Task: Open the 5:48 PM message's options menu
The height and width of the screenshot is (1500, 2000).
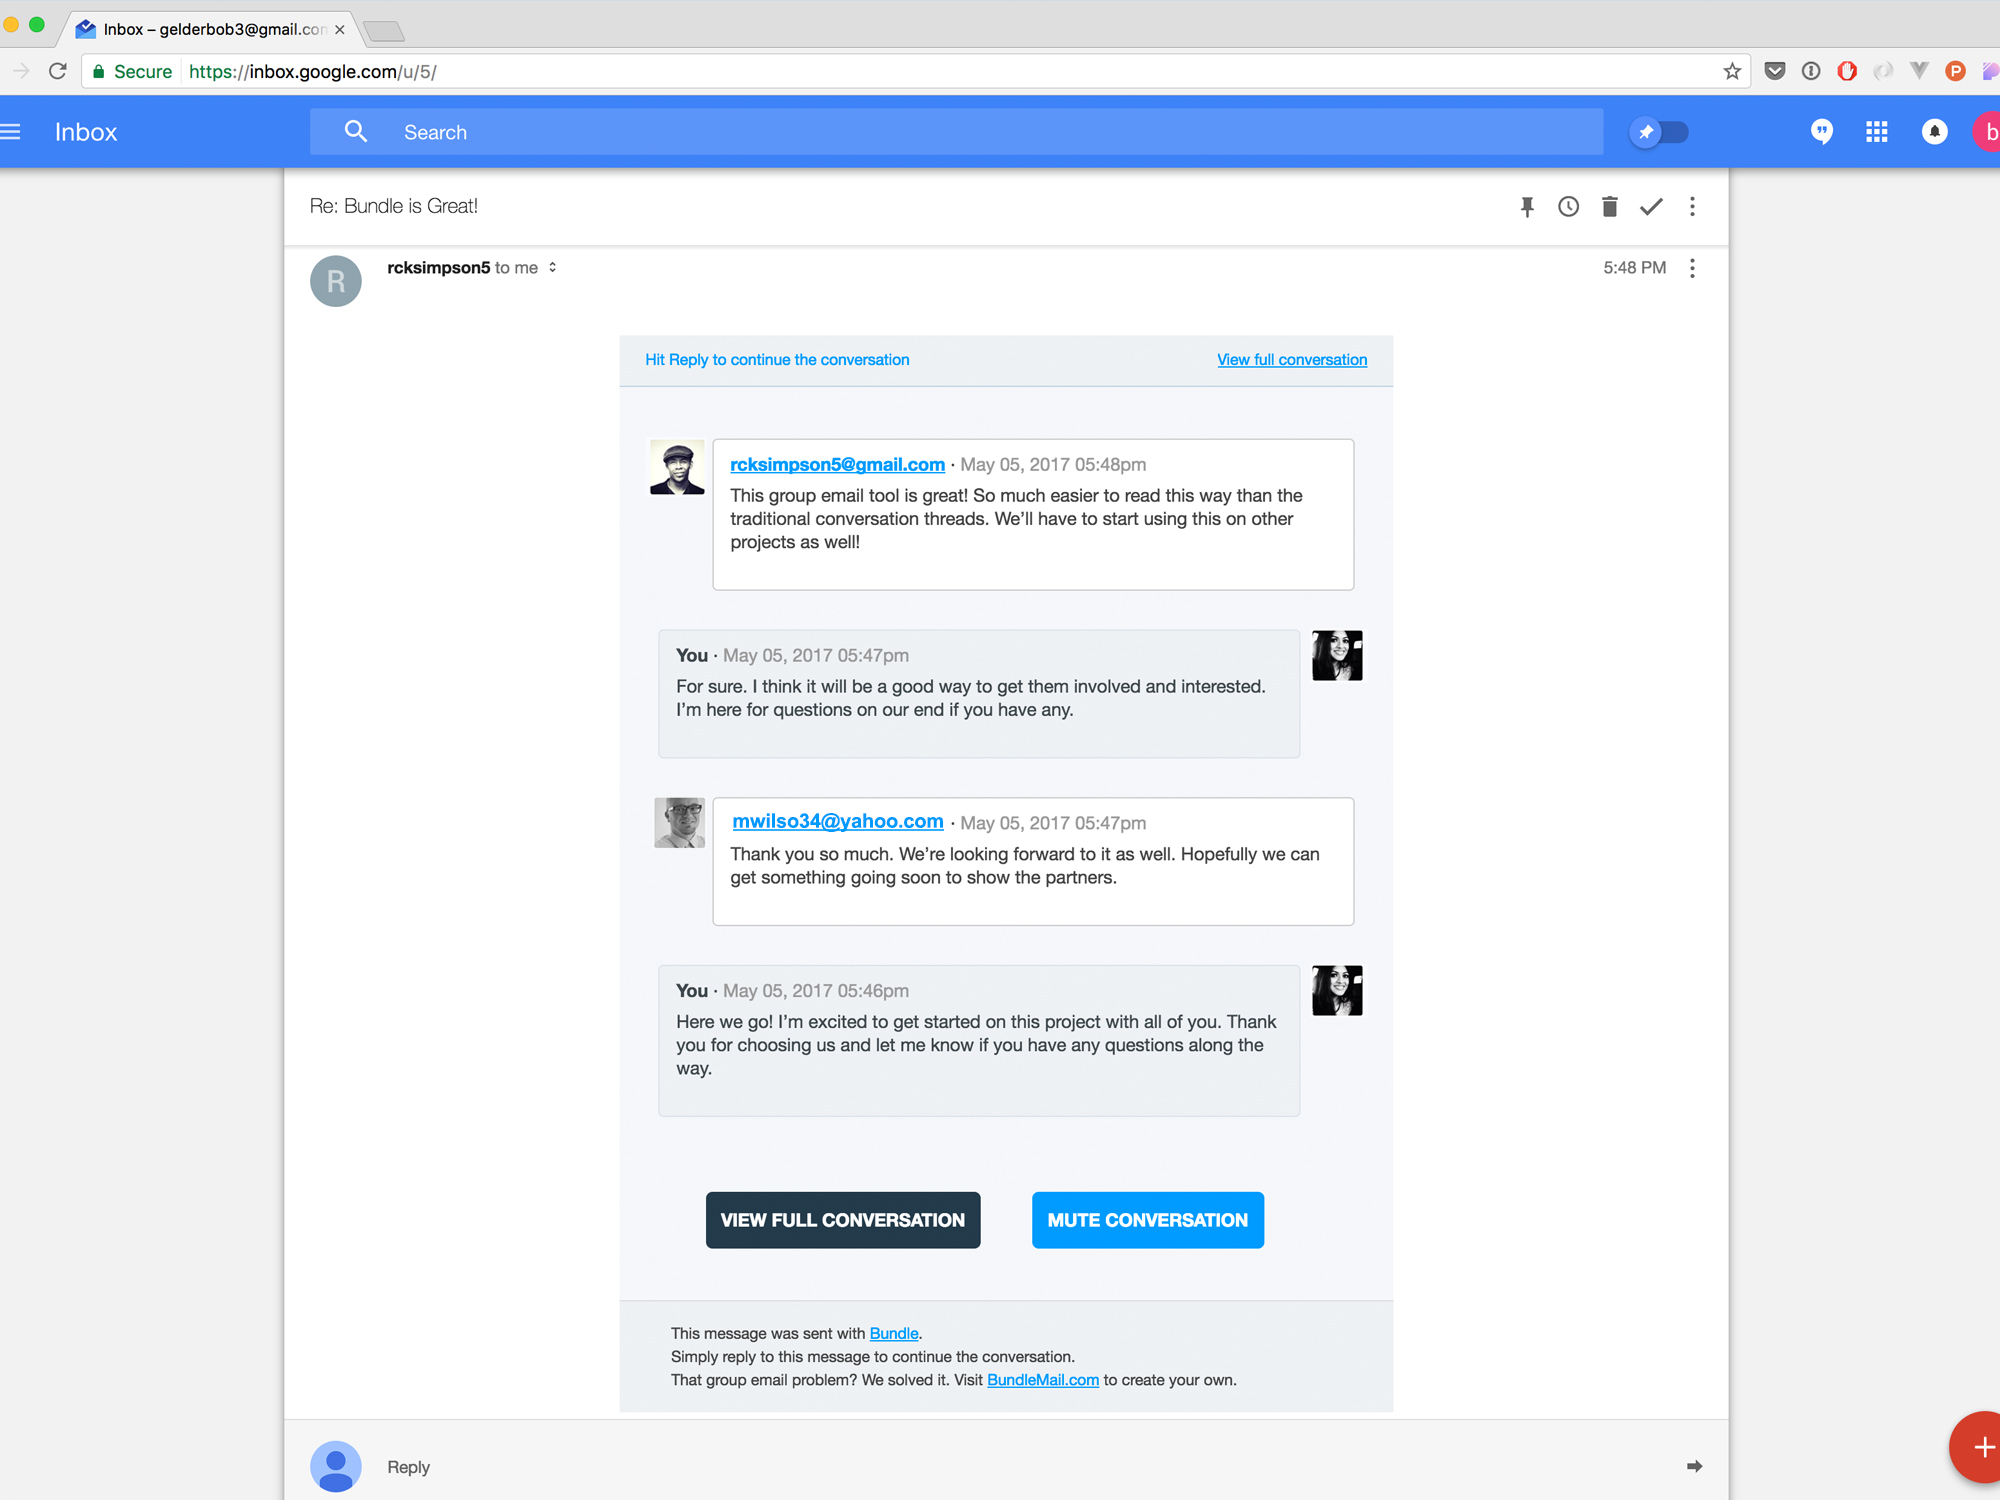Action: pos(1692,268)
